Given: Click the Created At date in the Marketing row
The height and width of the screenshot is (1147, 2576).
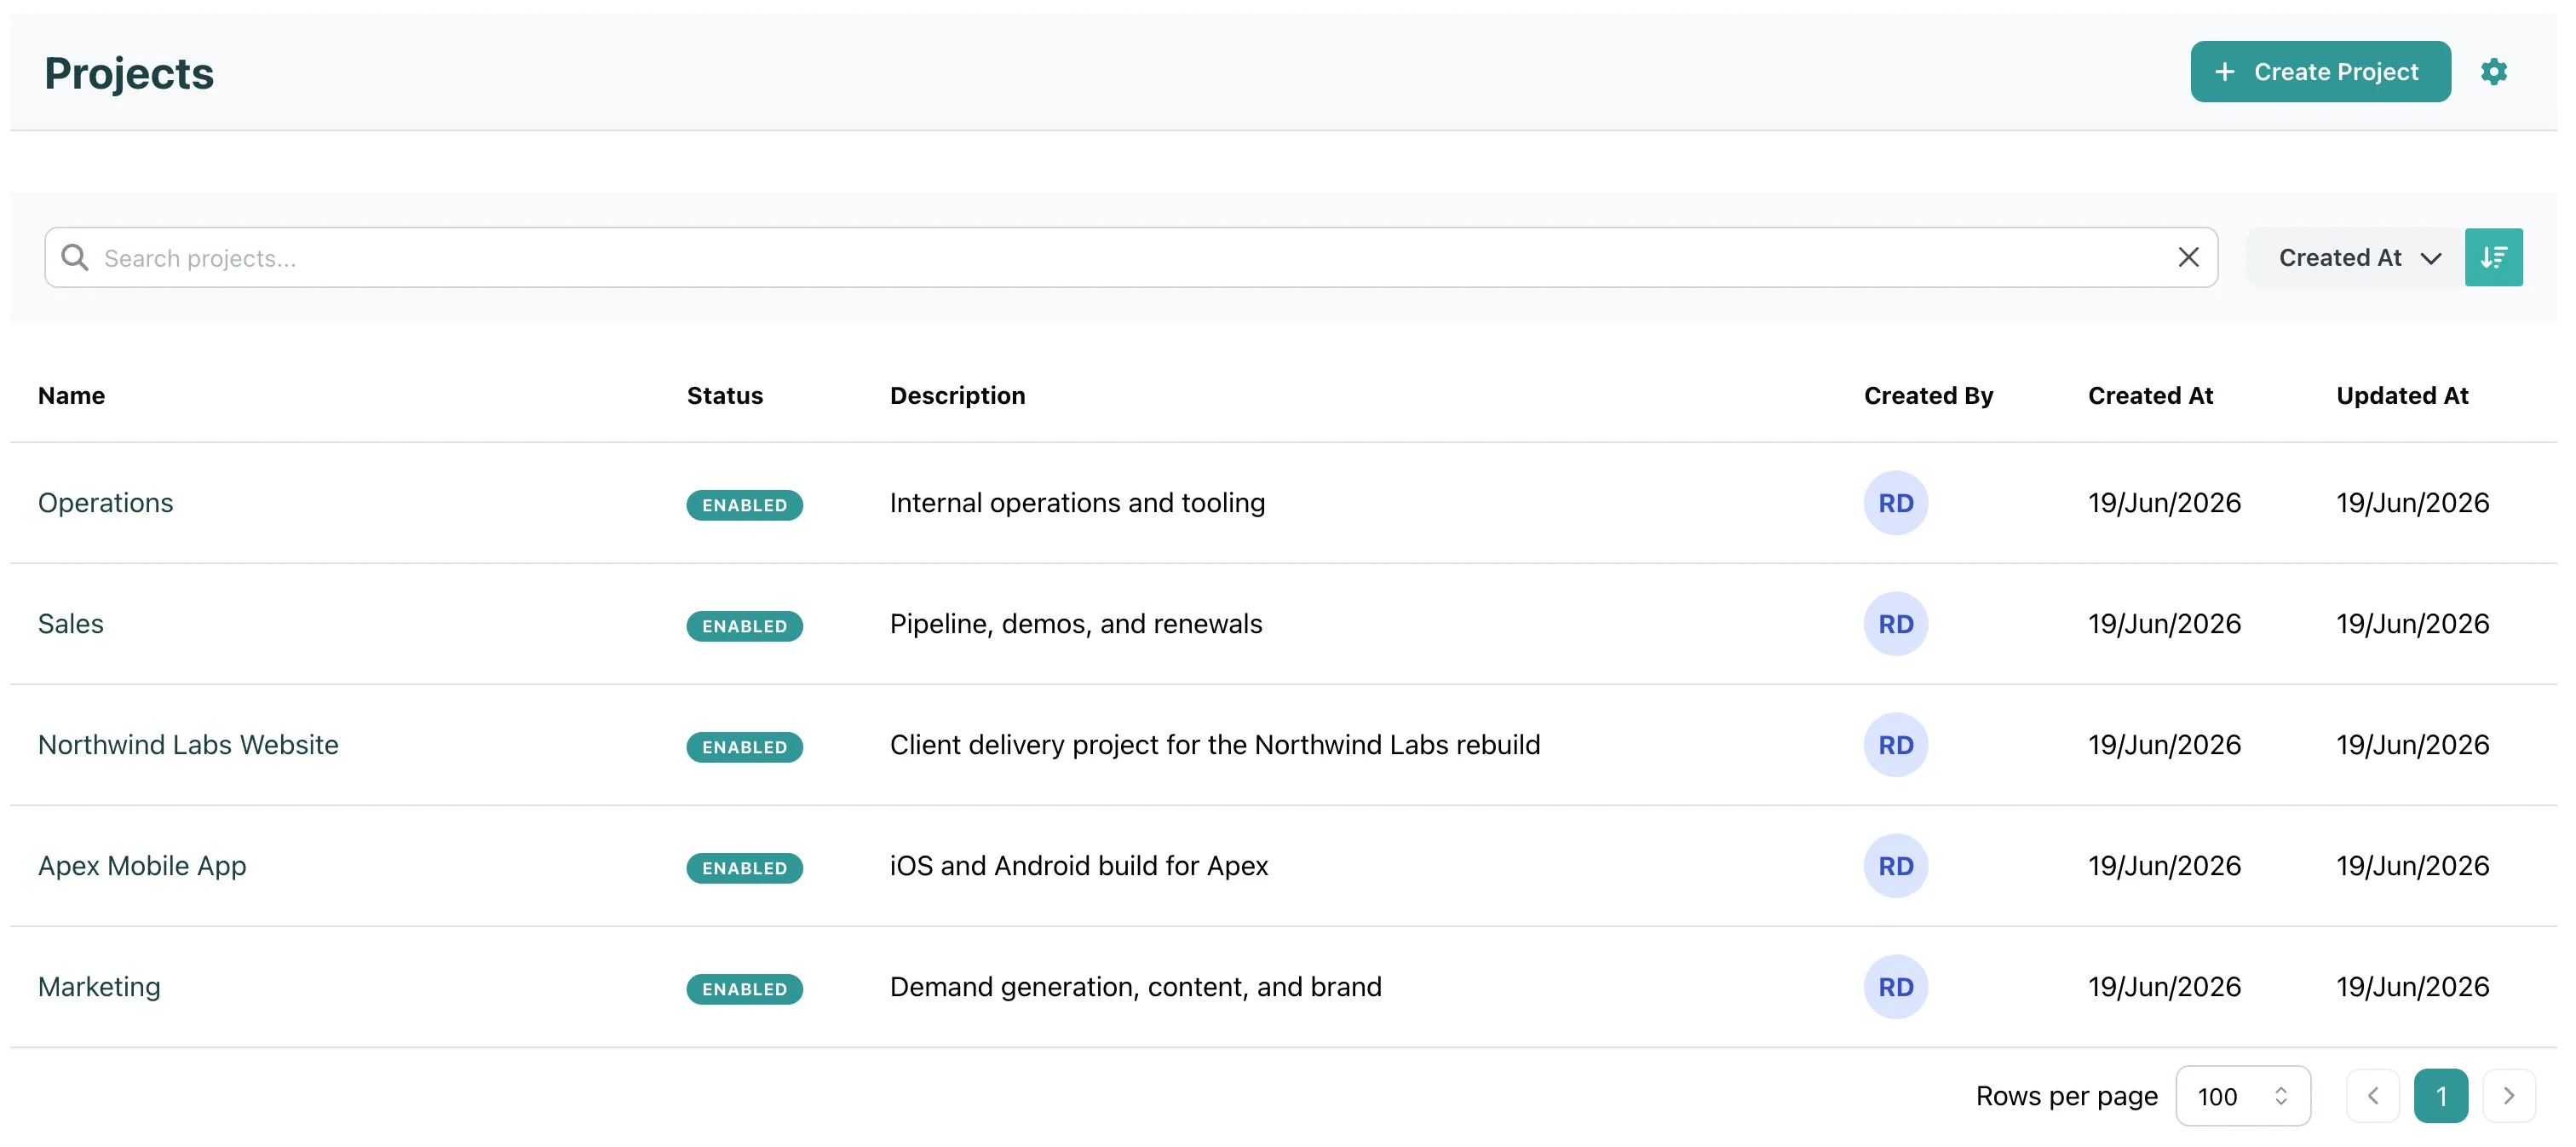Looking at the screenshot, I should 2164,987.
